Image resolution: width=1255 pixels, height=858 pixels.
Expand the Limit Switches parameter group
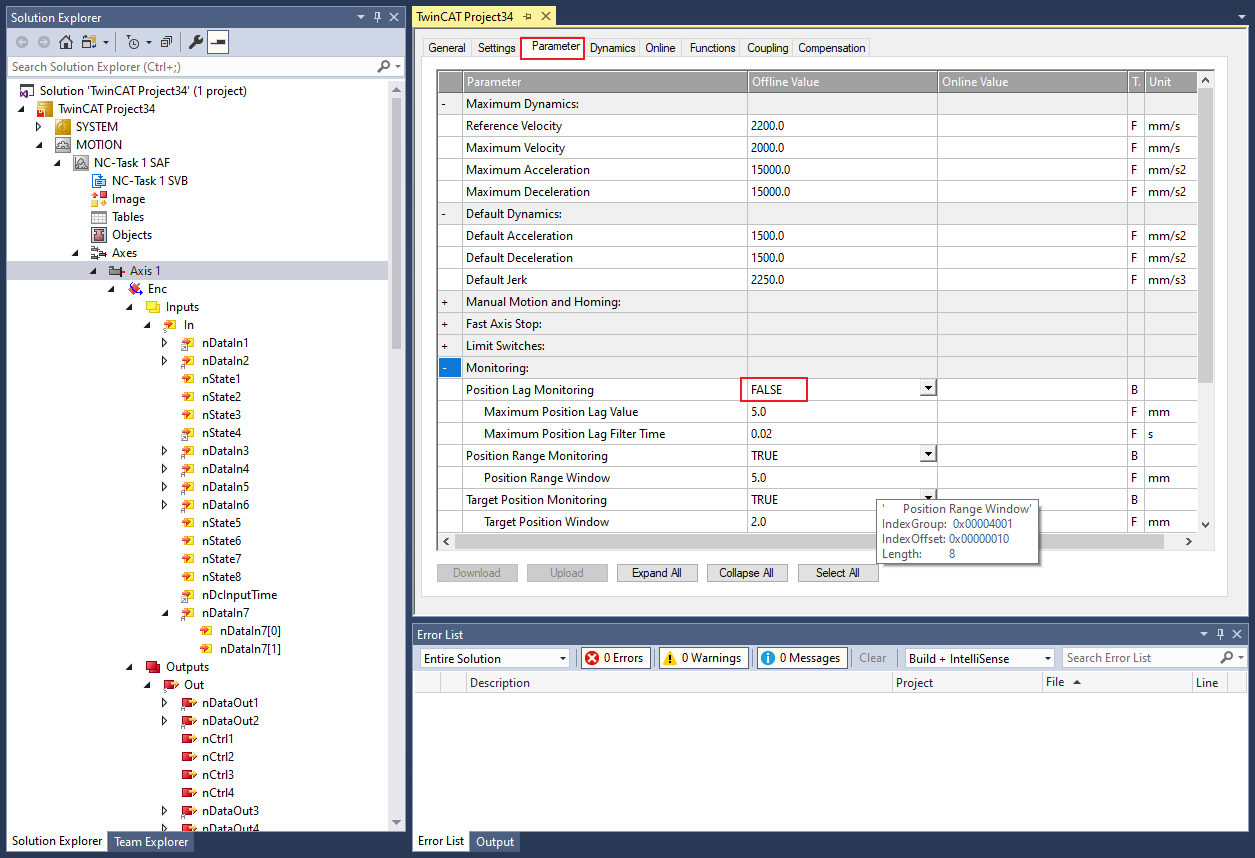[x=444, y=346]
